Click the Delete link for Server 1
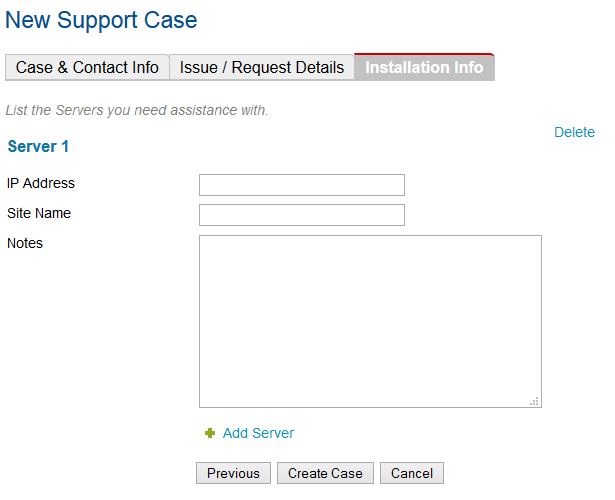 [x=574, y=132]
